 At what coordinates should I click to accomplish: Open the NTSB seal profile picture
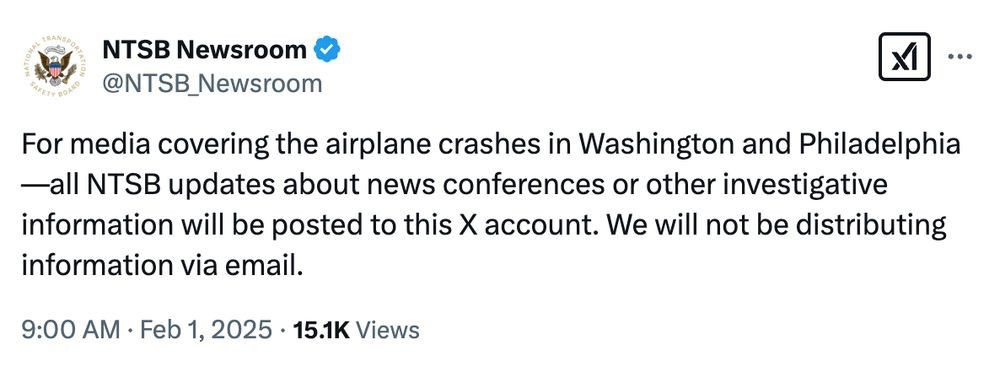tap(55, 67)
